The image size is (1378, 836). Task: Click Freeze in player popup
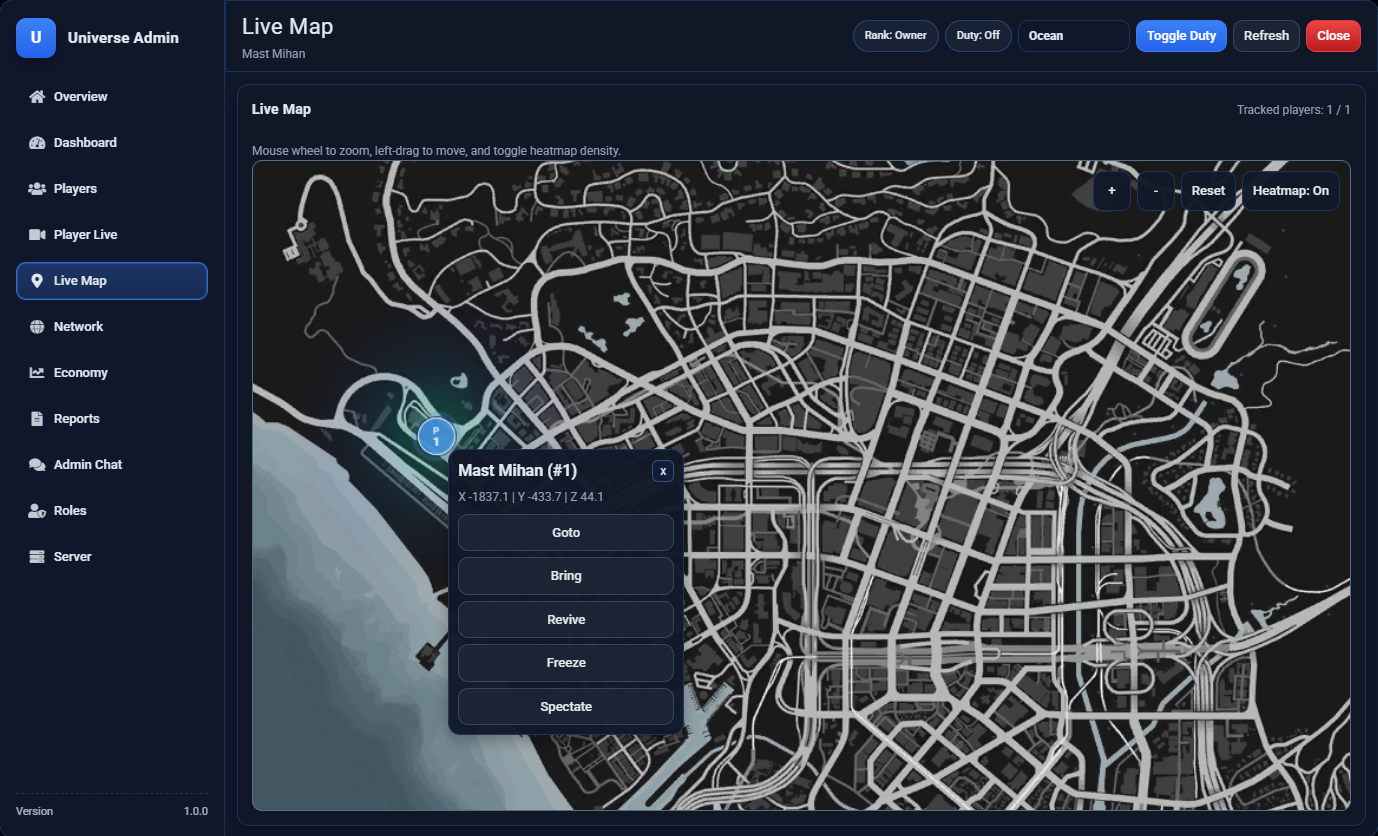[x=566, y=663]
